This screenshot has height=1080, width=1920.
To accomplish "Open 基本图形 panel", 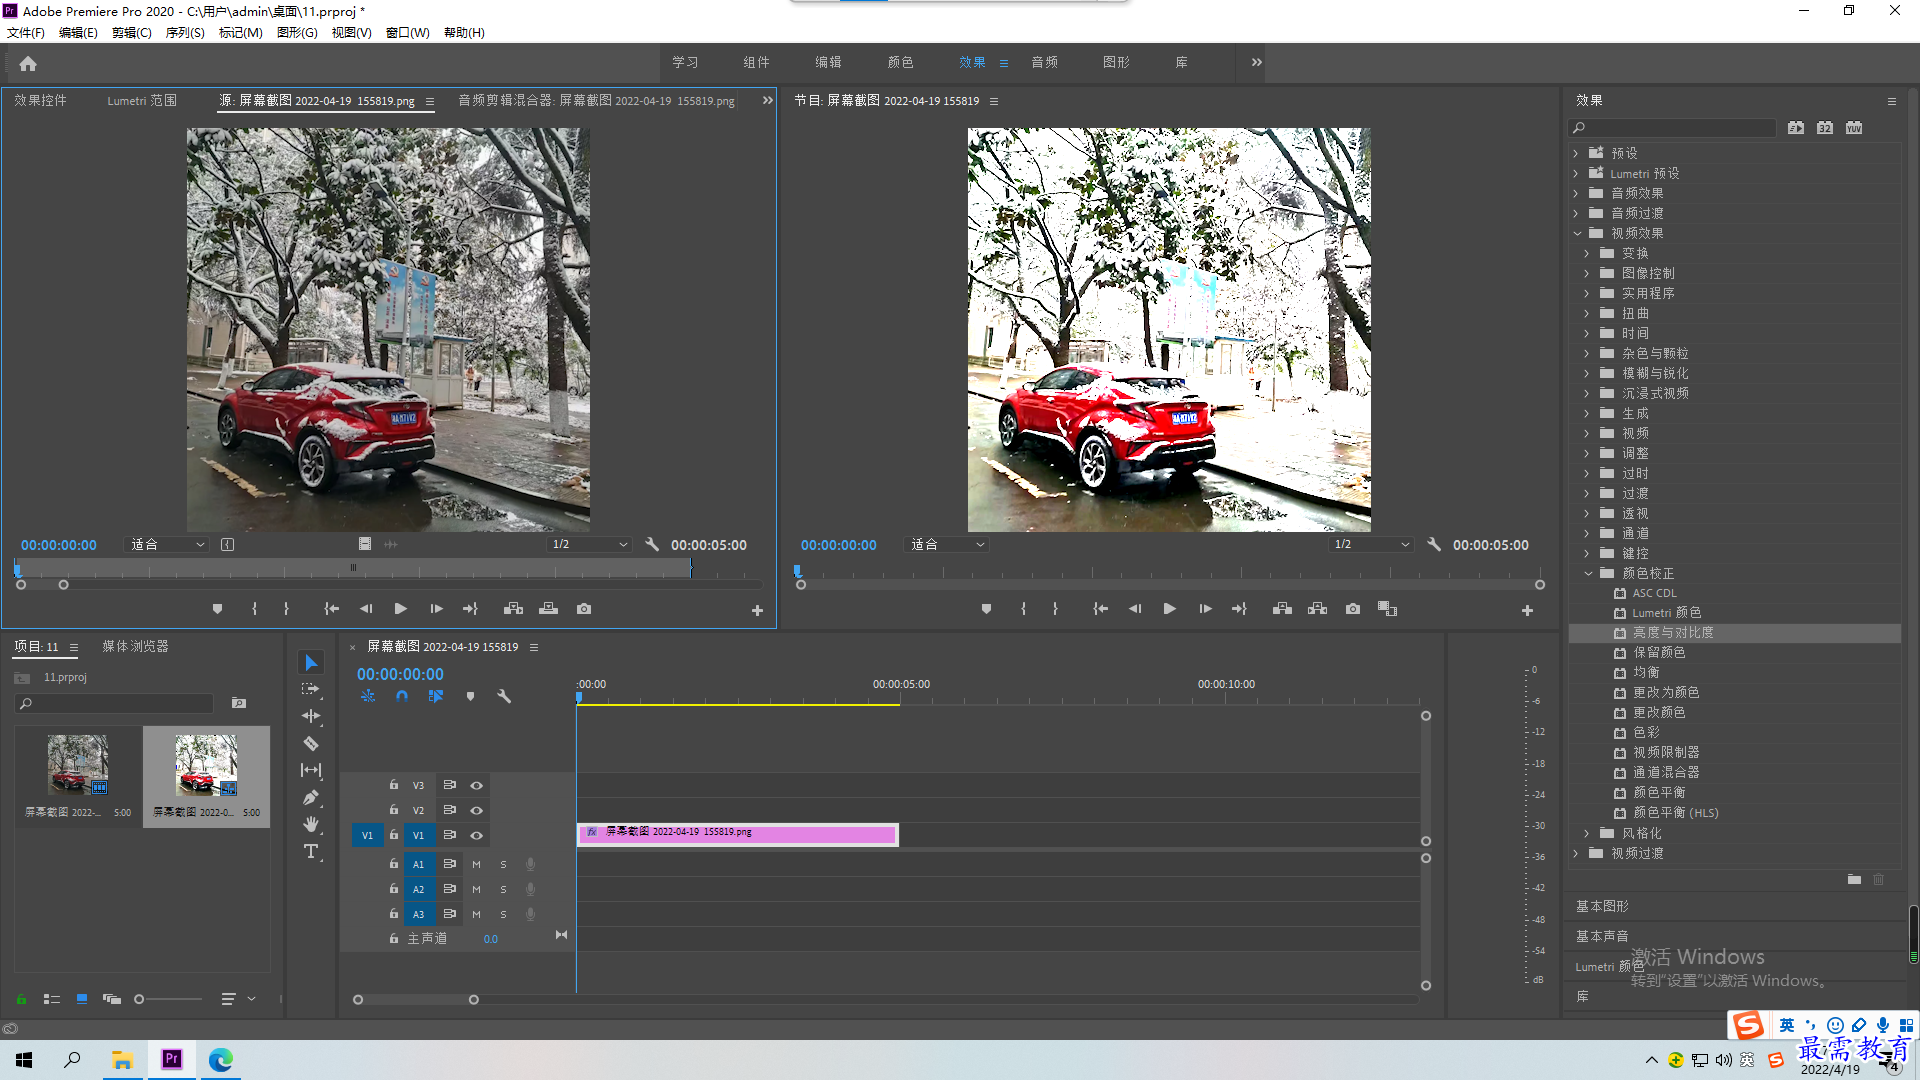I will point(1602,906).
